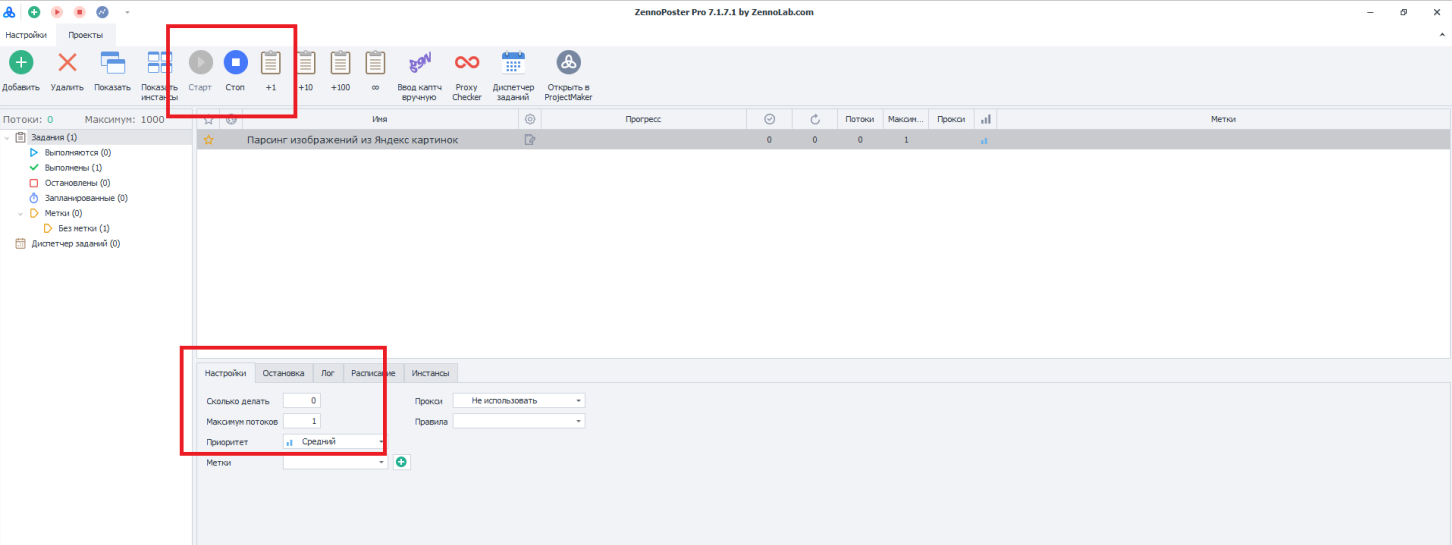Switch to Проекты ribbon tab
Viewport: 1452px width, 545px height.
pos(85,35)
